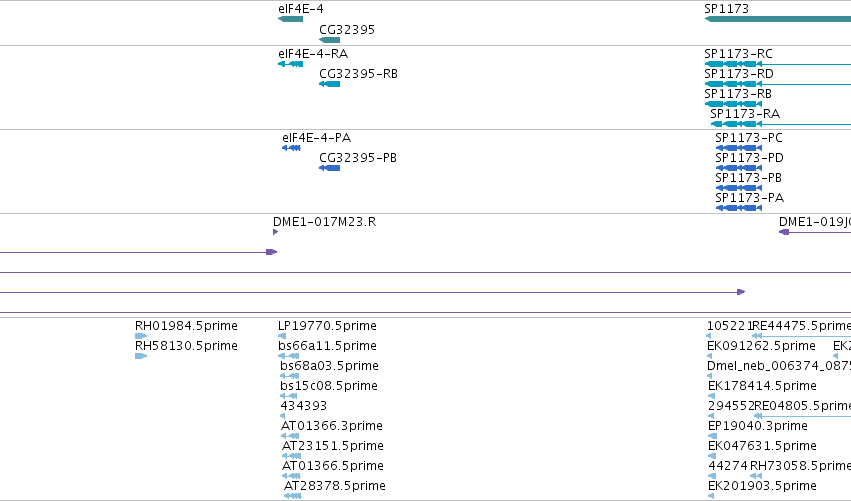Click the teal arrow glyph under CG32395

pyautogui.click(x=329, y=40)
